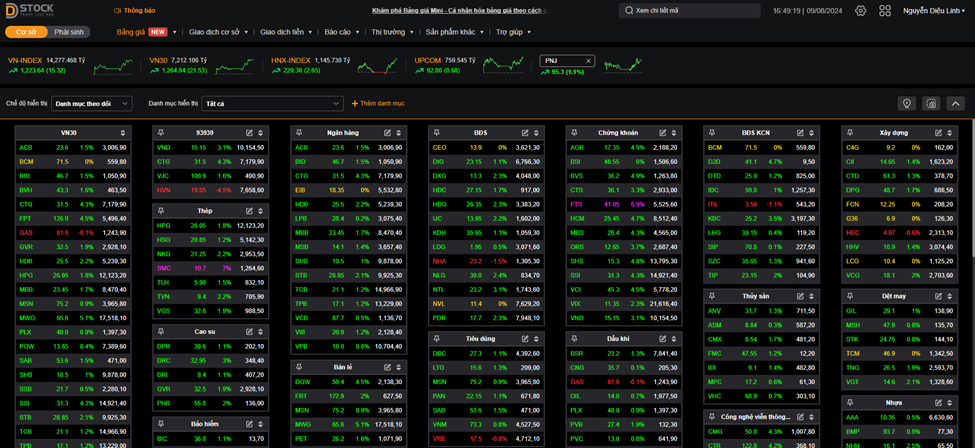Pin the Xây dựng panel
This screenshot has width=975, height=448.
[x=851, y=133]
